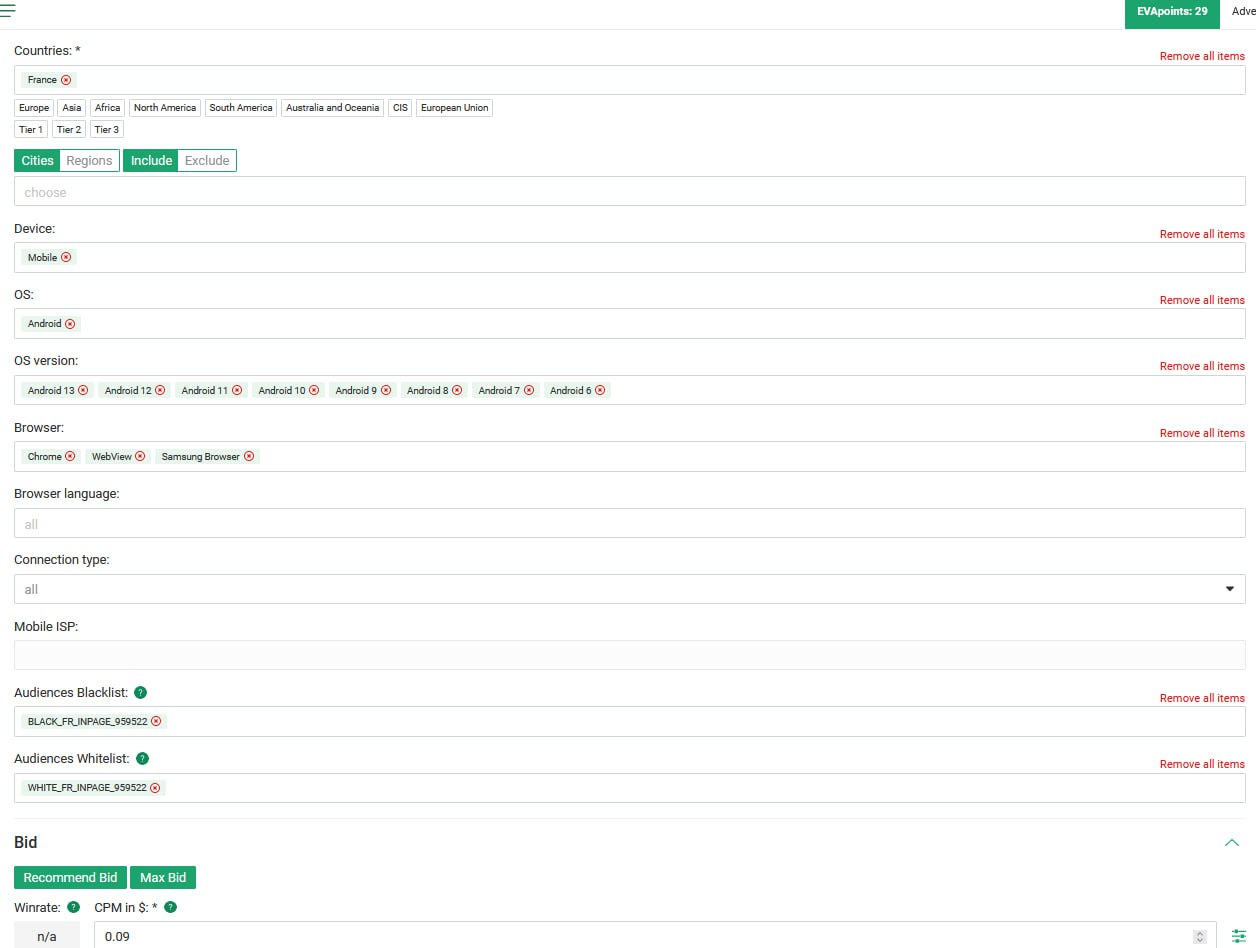Image resolution: width=1256 pixels, height=948 pixels.
Task: Remove all items in Countries
Action: click(x=1202, y=56)
